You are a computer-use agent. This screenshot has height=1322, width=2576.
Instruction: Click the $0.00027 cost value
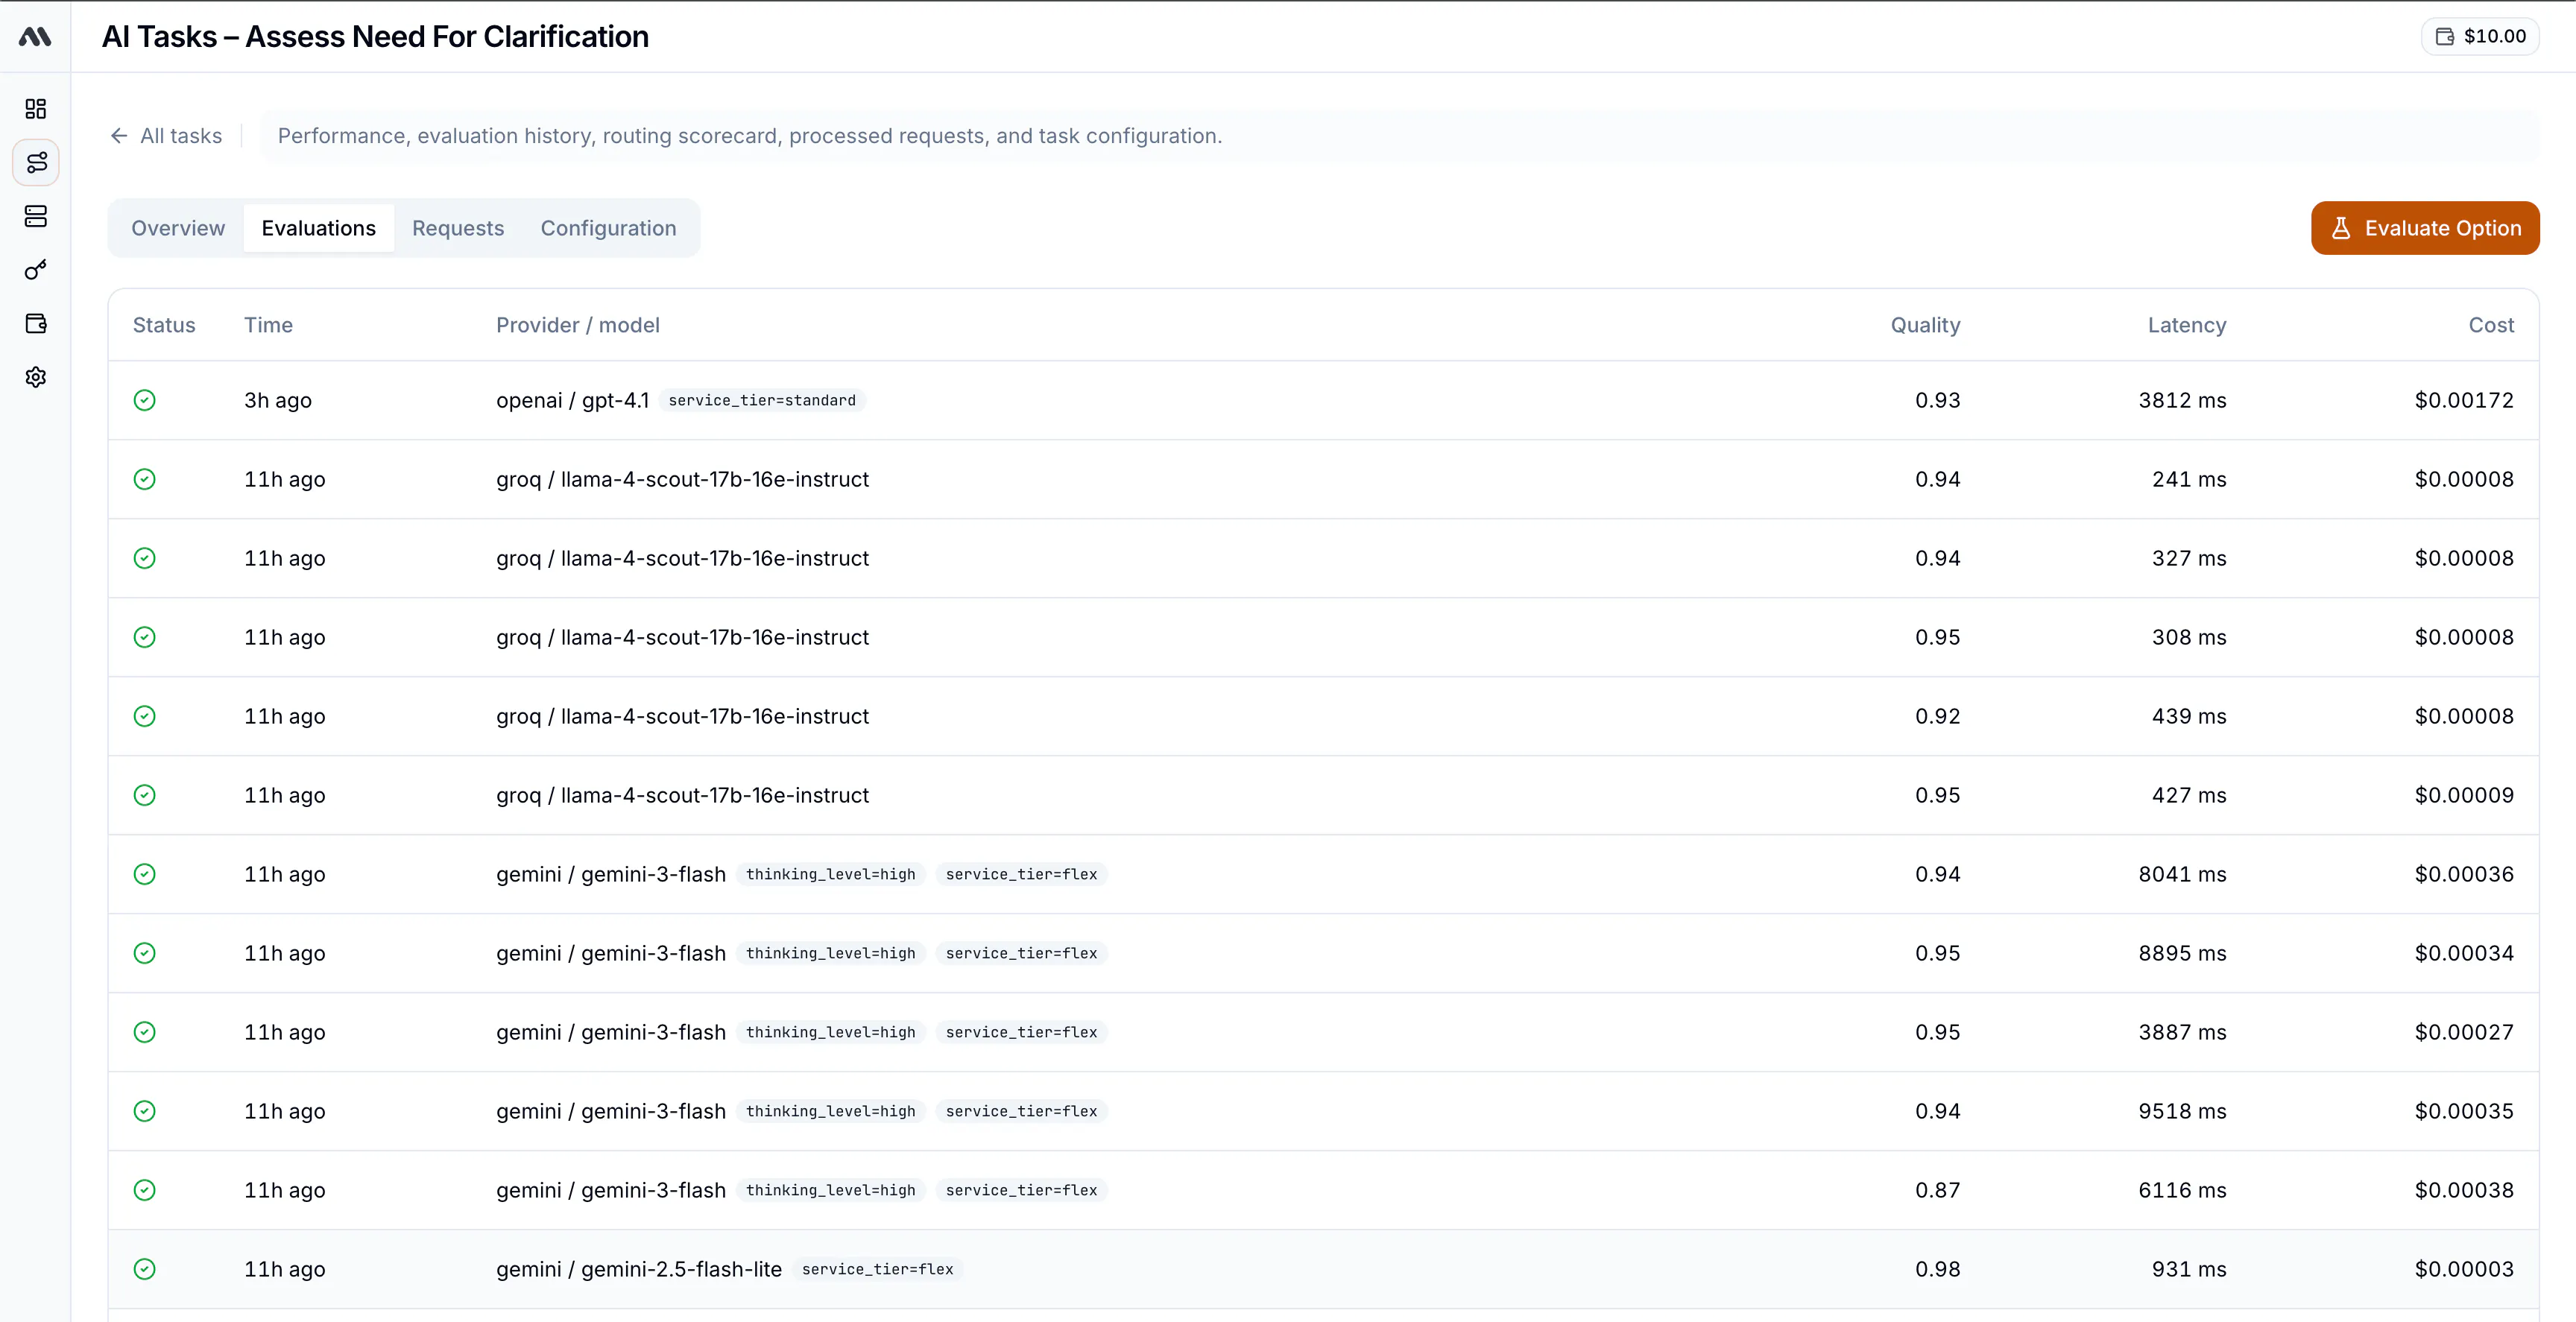point(2464,1032)
